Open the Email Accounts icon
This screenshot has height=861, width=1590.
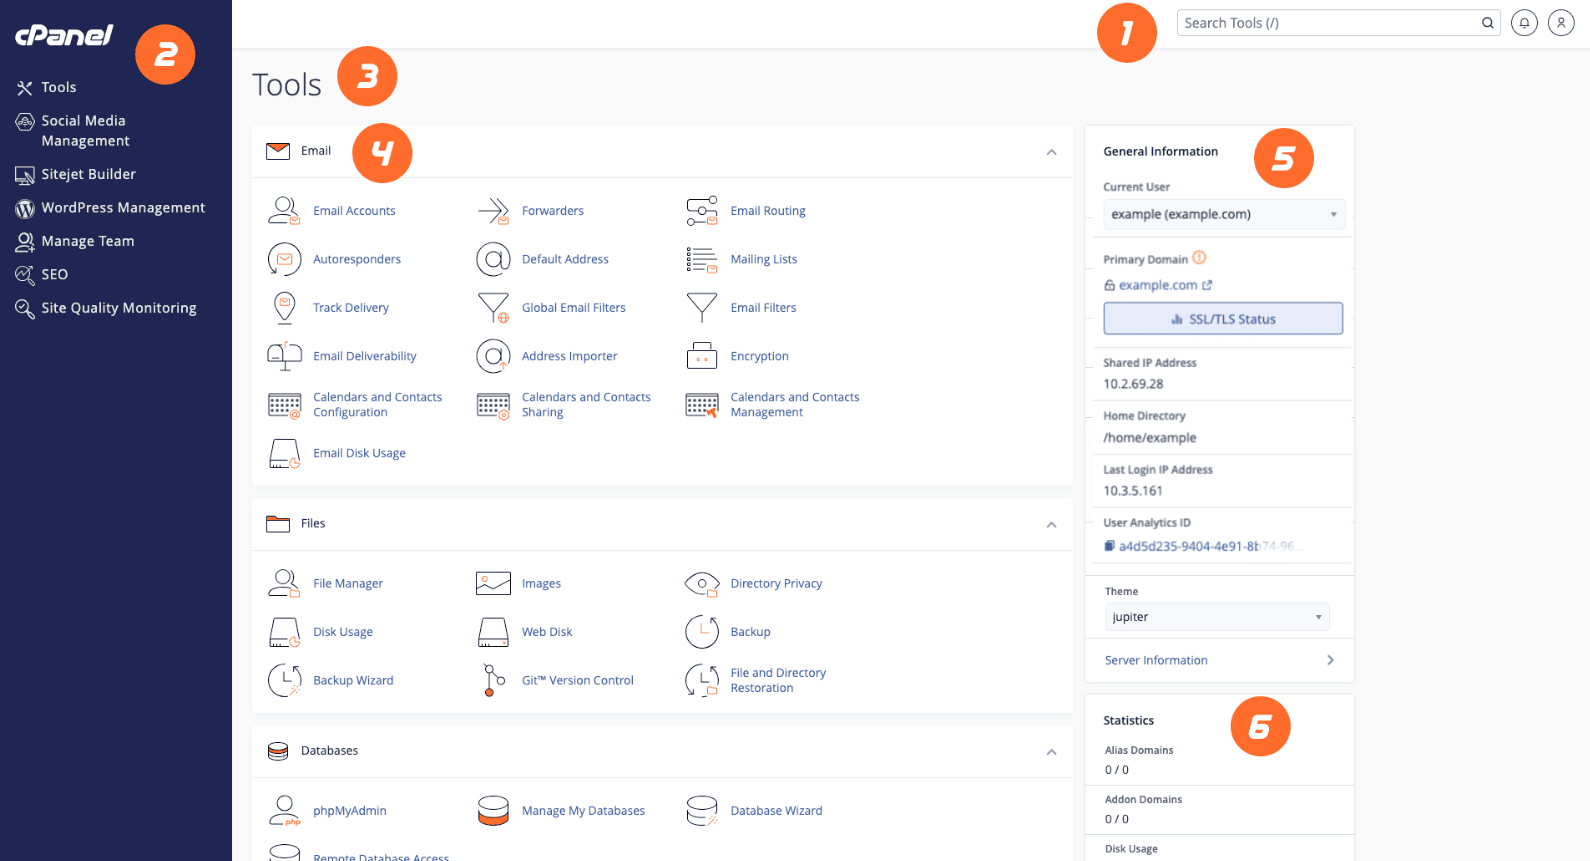(x=284, y=211)
